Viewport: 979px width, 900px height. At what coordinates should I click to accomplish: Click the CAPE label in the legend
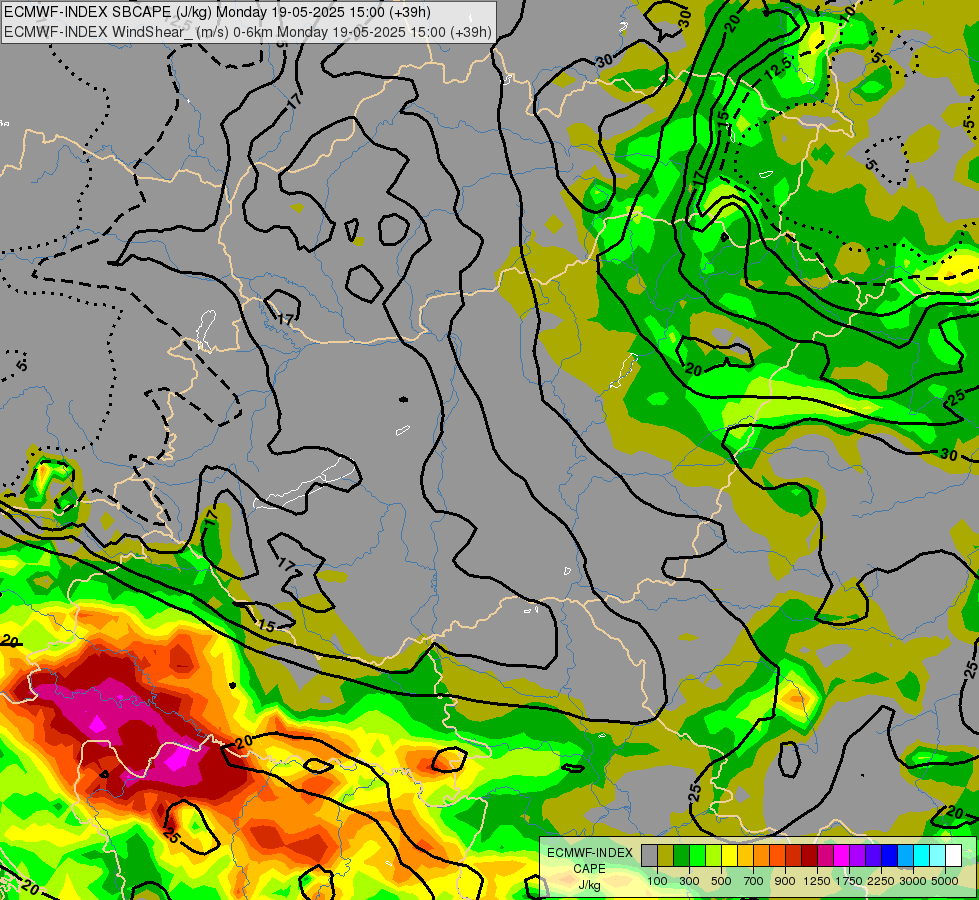point(589,869)
